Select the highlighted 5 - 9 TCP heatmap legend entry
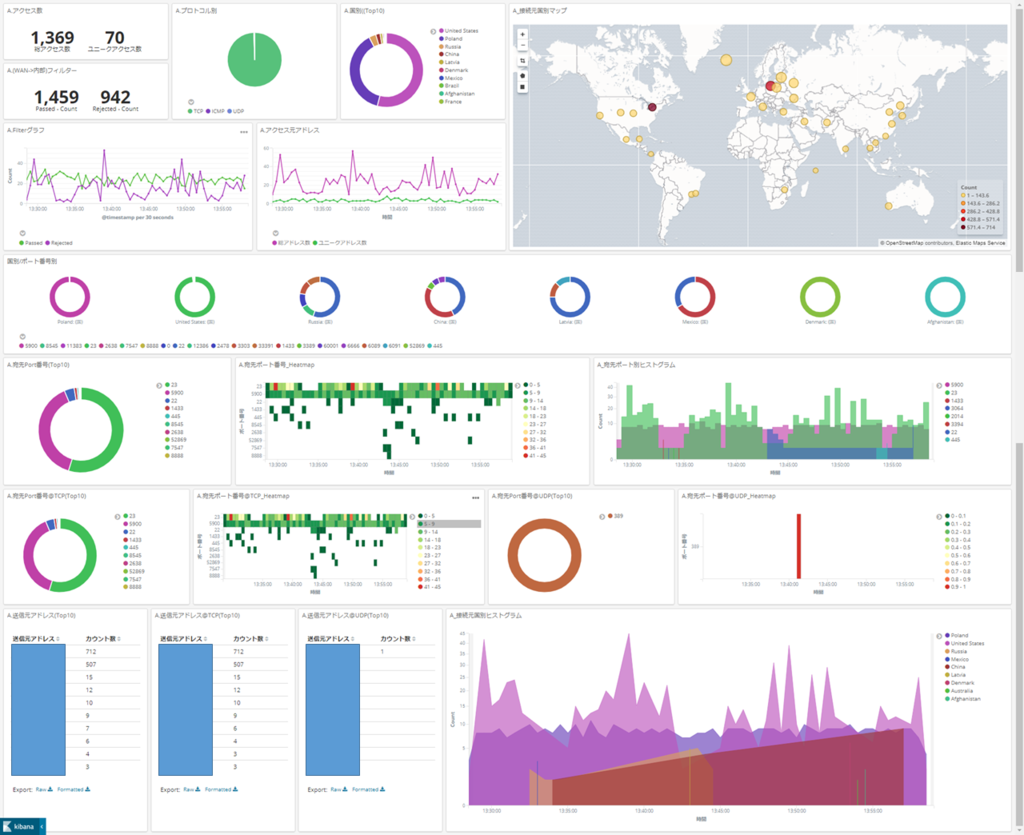The width and height of the screenshot is (1024, 835). tap(449, 524)
